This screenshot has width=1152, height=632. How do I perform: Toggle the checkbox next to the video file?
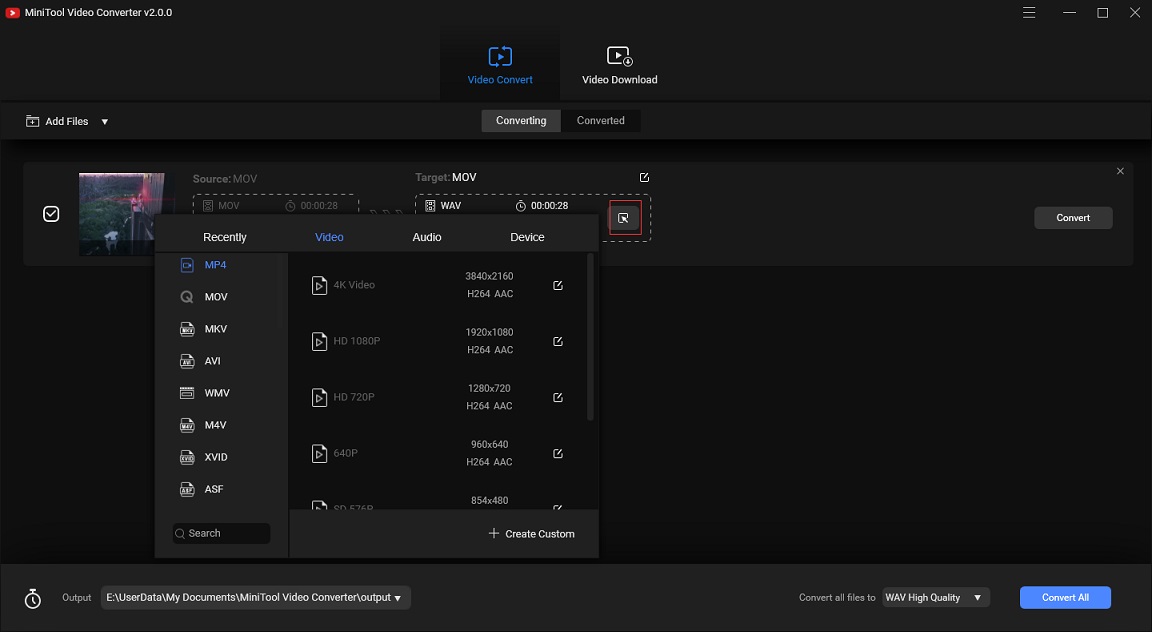pos(51,214)
